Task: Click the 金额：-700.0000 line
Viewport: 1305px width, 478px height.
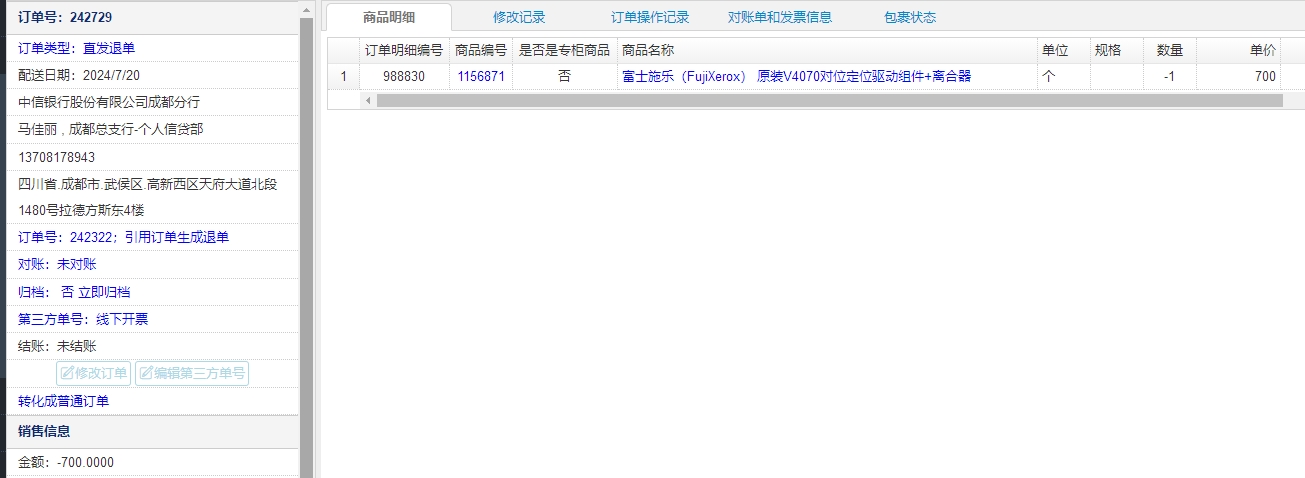Action: (x=66, y=462)
